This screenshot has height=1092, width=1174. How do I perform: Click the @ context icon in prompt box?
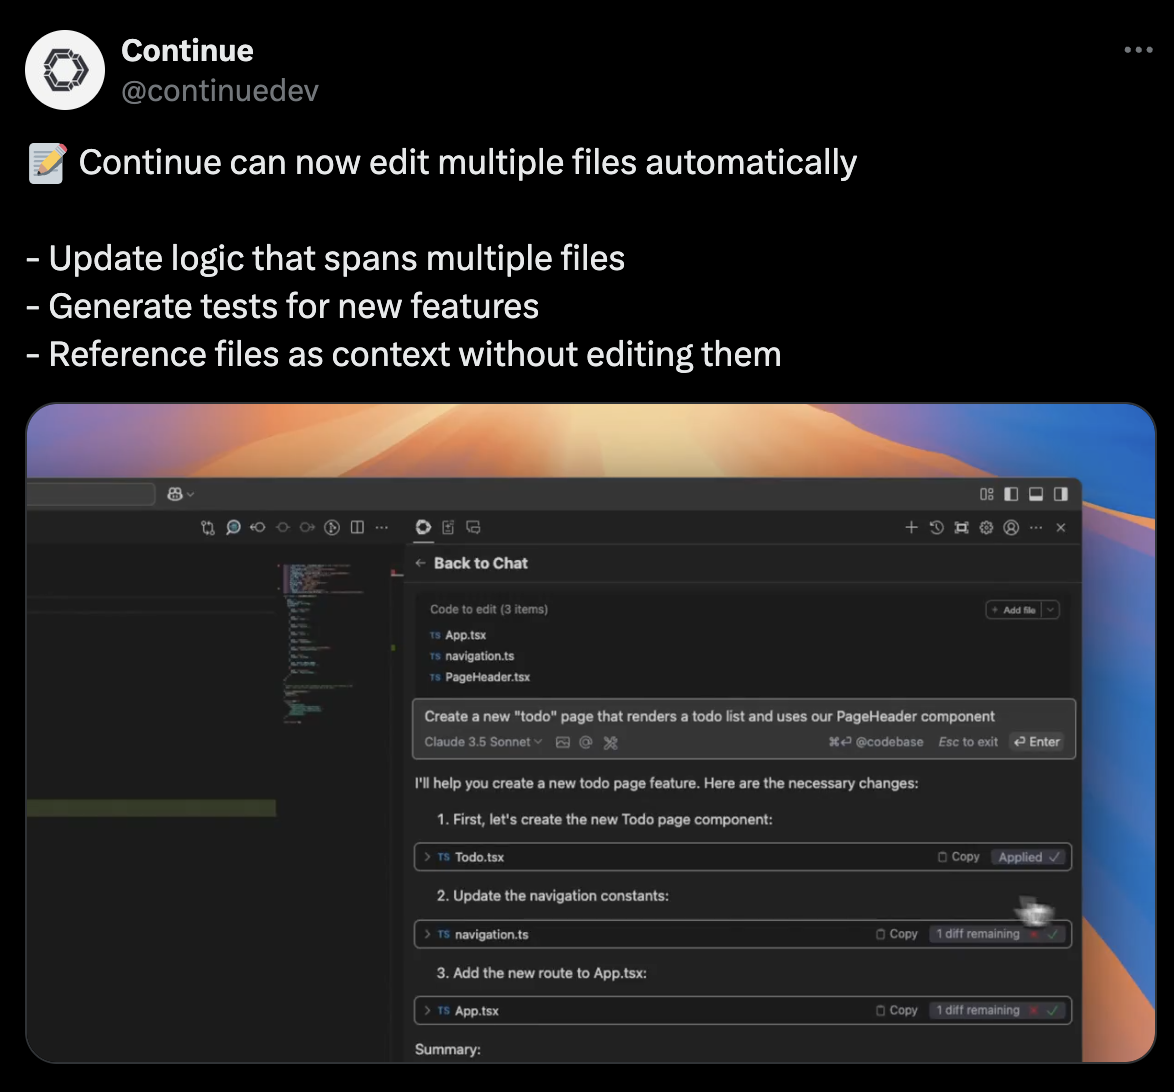[586, 742]
